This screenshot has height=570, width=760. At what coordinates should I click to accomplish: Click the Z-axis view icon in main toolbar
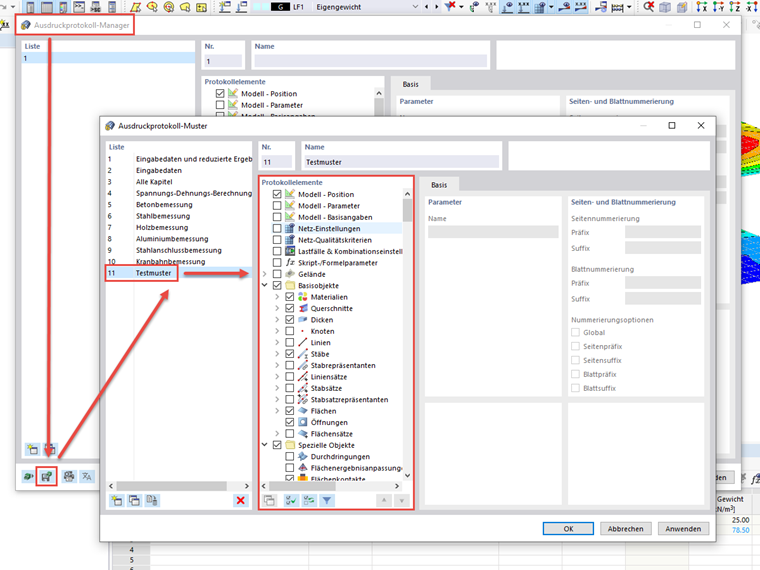[x=735, y=7]
